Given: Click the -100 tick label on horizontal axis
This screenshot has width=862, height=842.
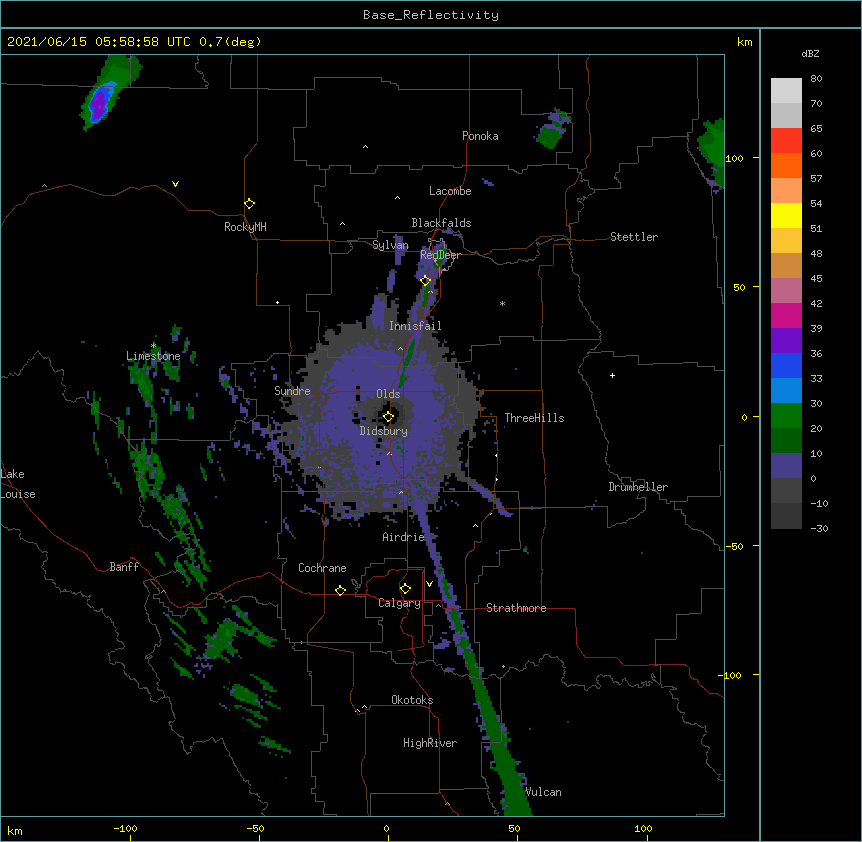Looking at the screenshot, I should point(125,828).
